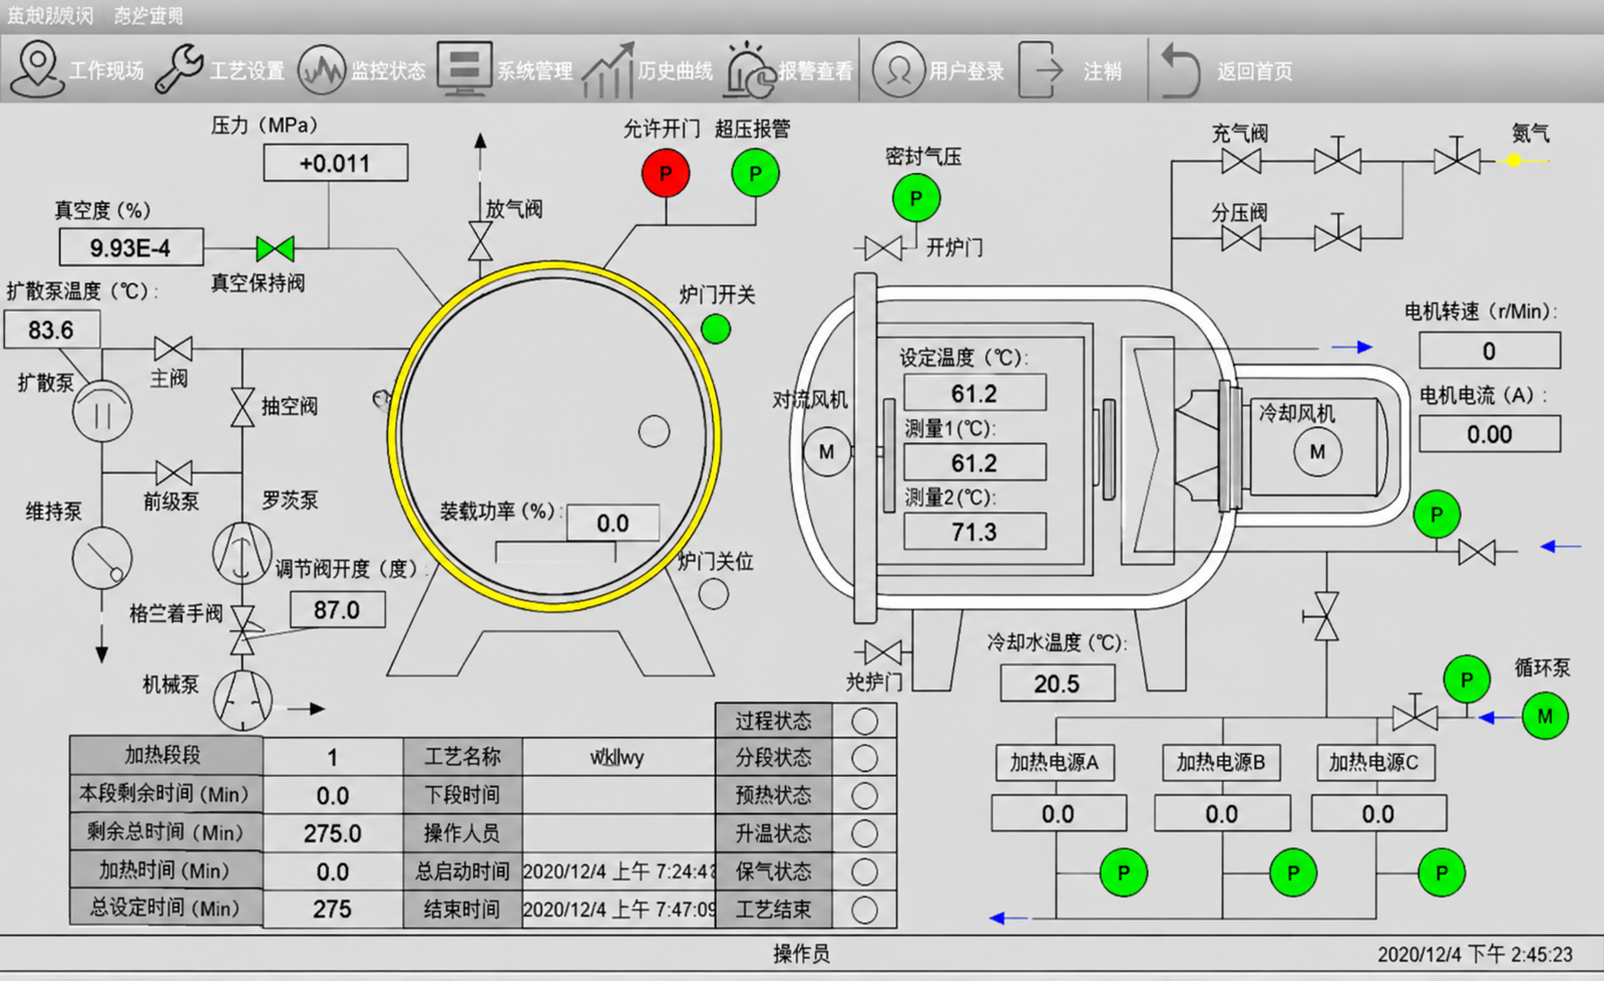Go back via 返回首页
1604x981 pixels.
[1226, 70]
